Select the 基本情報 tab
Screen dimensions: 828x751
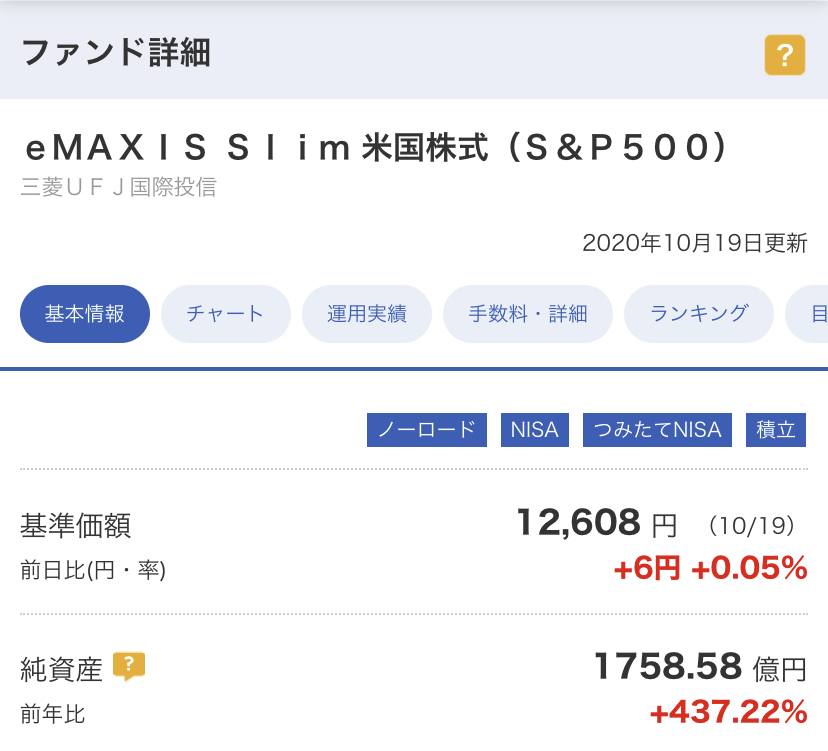[x=85, y=314]
